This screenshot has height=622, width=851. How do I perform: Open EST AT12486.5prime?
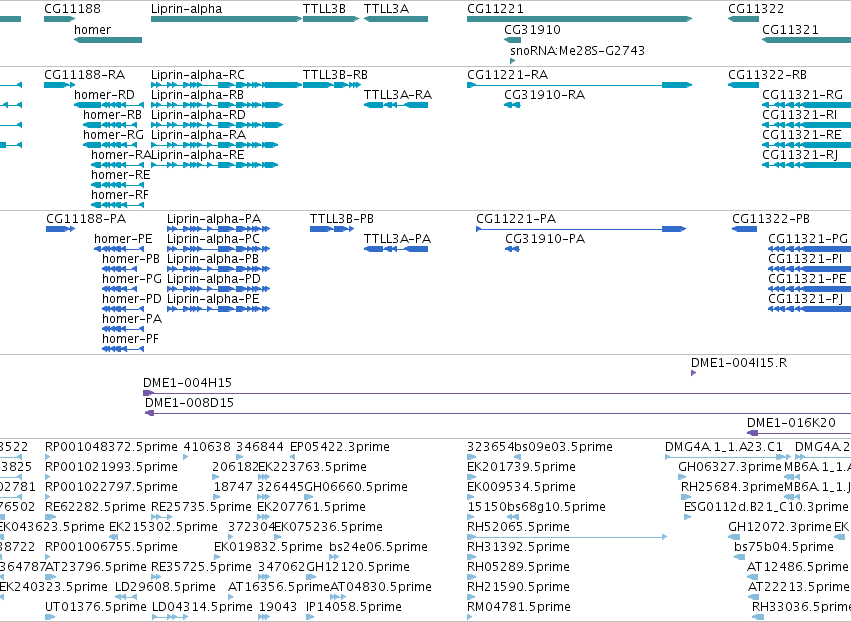click(x=798, y=567)
